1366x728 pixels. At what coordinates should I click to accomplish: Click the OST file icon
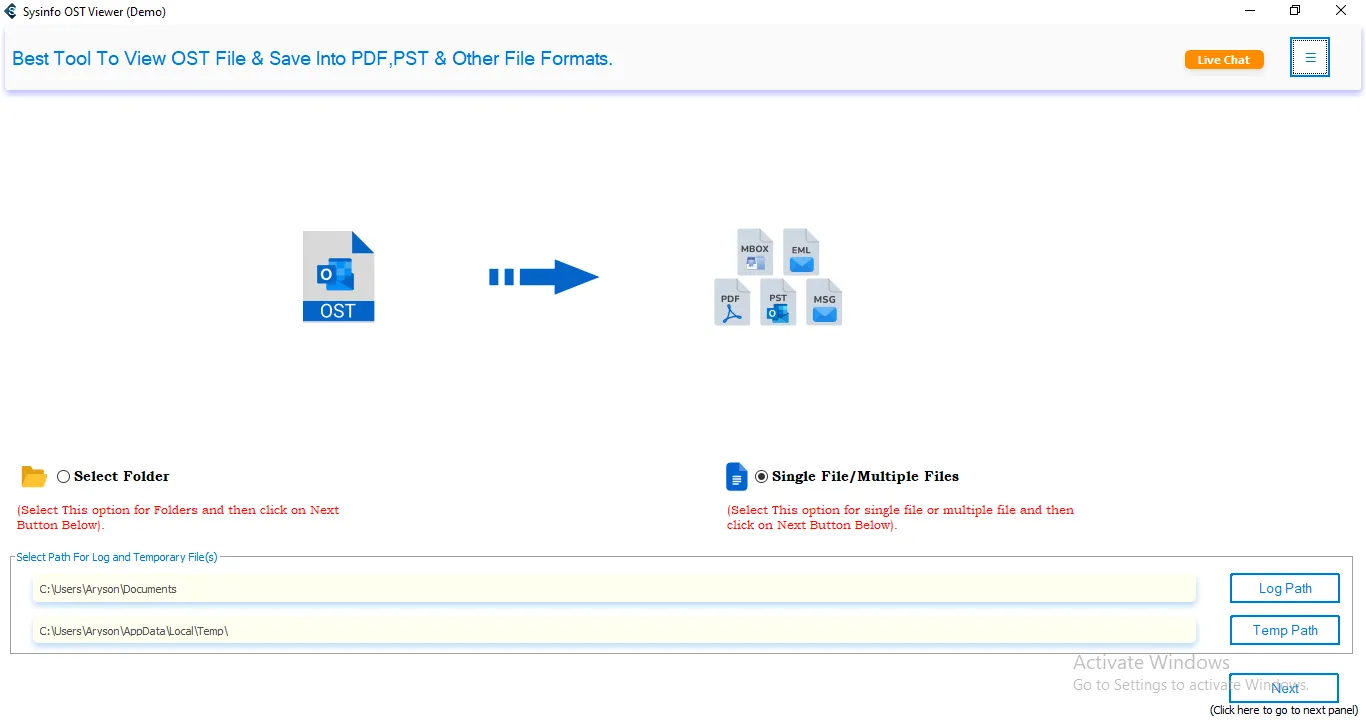pos(338,277)
